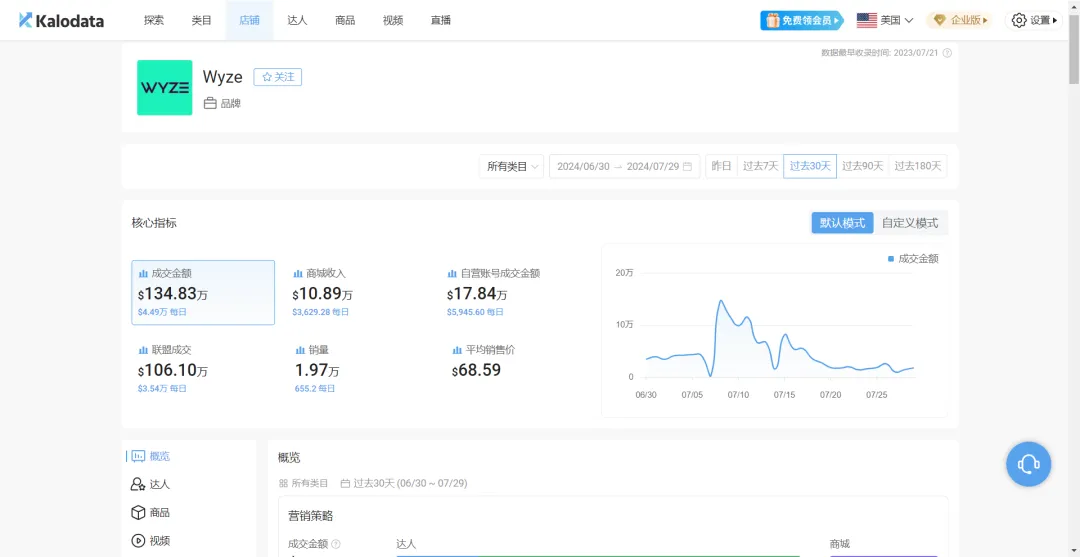Screen dimensions: 1080x557
Task: Click the $5,945.60 每日 daily value
Action: tap(475, 312)
